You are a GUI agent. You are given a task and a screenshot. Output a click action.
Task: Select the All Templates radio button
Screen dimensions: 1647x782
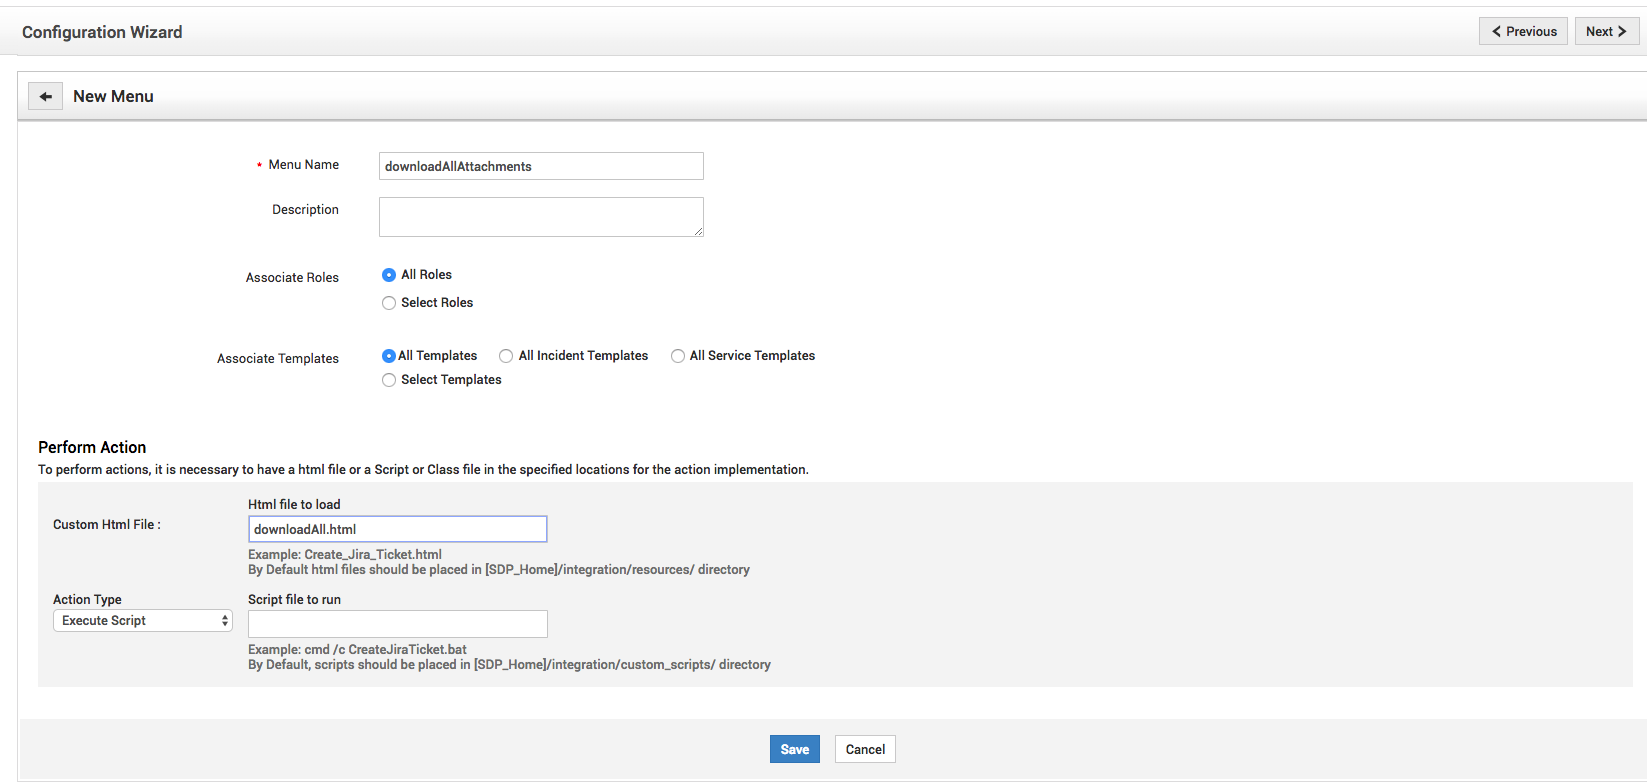(x=389, y=356)
